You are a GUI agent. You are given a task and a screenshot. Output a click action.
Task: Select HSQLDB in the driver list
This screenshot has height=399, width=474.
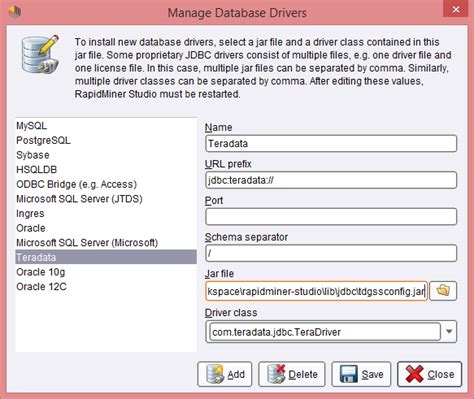(106, 170)
